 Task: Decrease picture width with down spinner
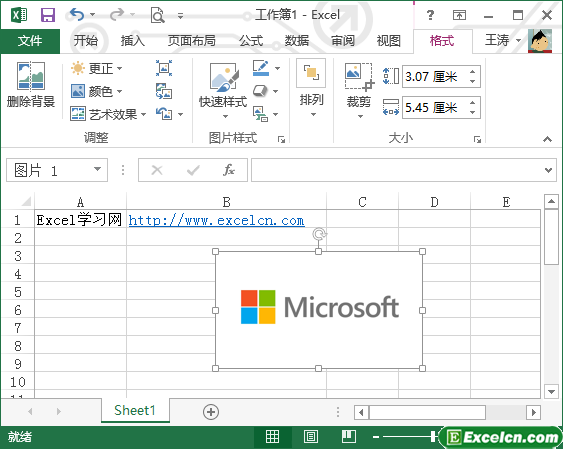(x=473, y=112)
